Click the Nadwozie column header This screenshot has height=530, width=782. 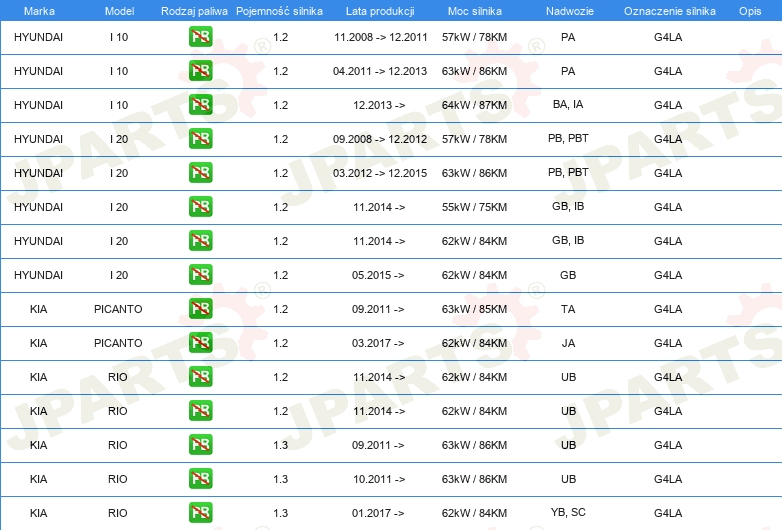coord(570,11)
